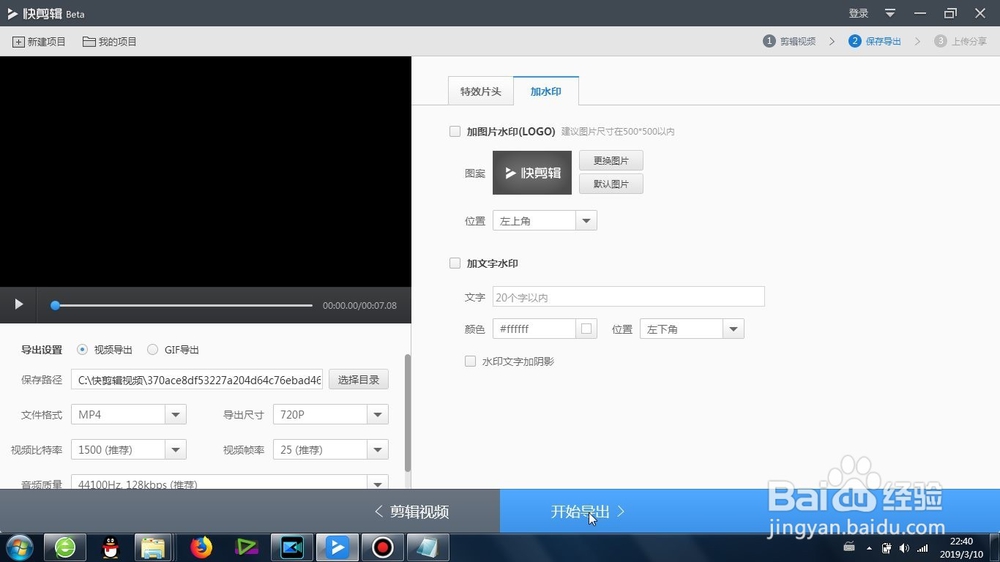The image size is (1000, 562).
Task: Select GIF导出 radio button
Action: [x=152, y=350]
